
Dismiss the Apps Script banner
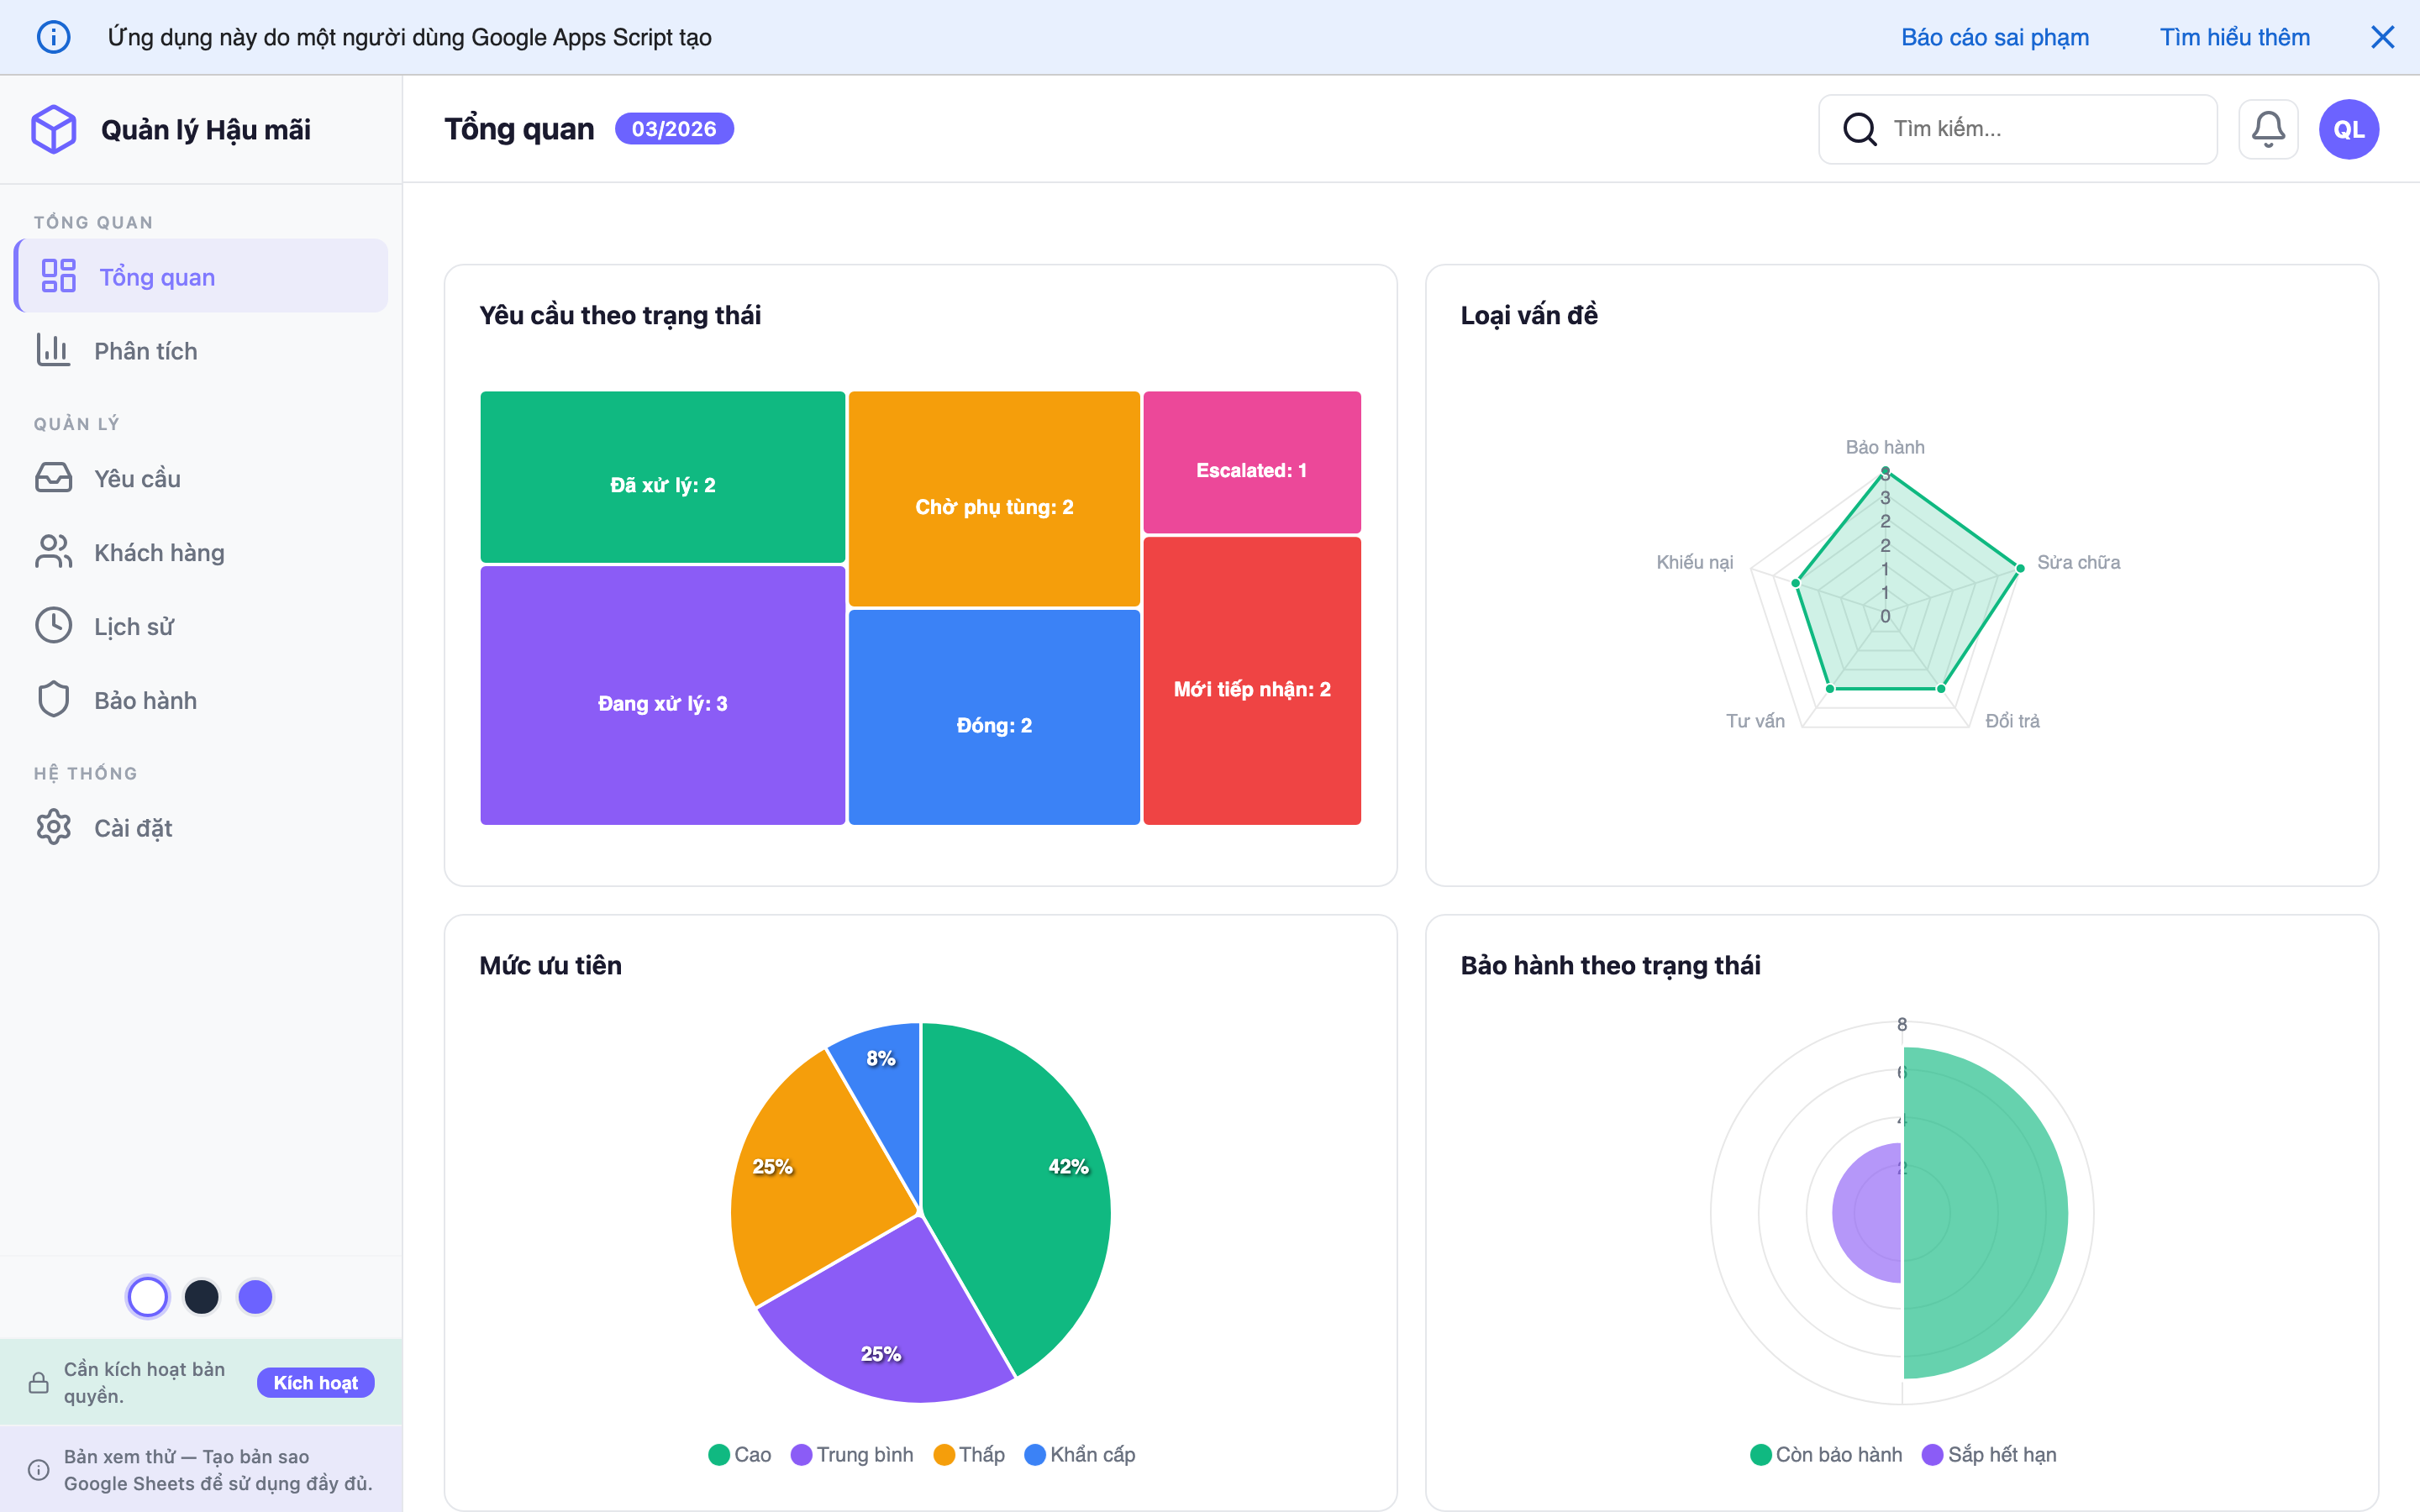[2382, 37]
